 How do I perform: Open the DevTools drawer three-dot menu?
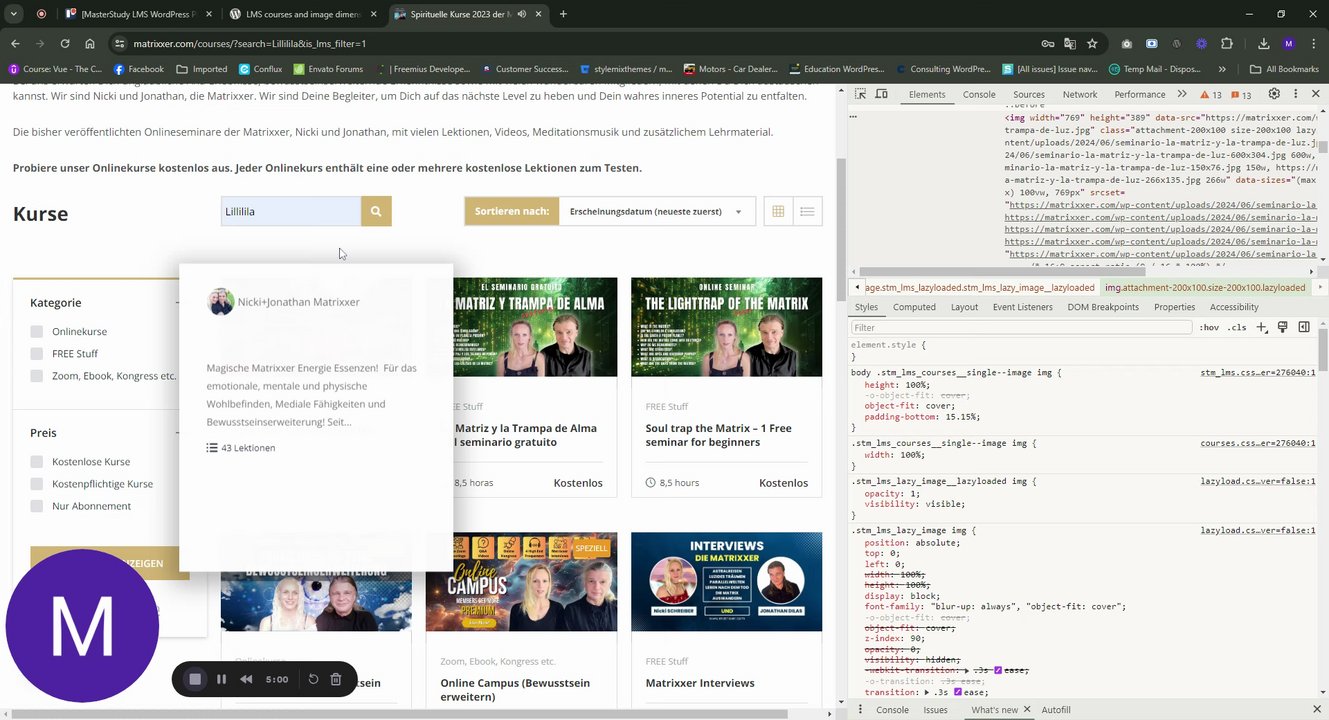point(860,710)
